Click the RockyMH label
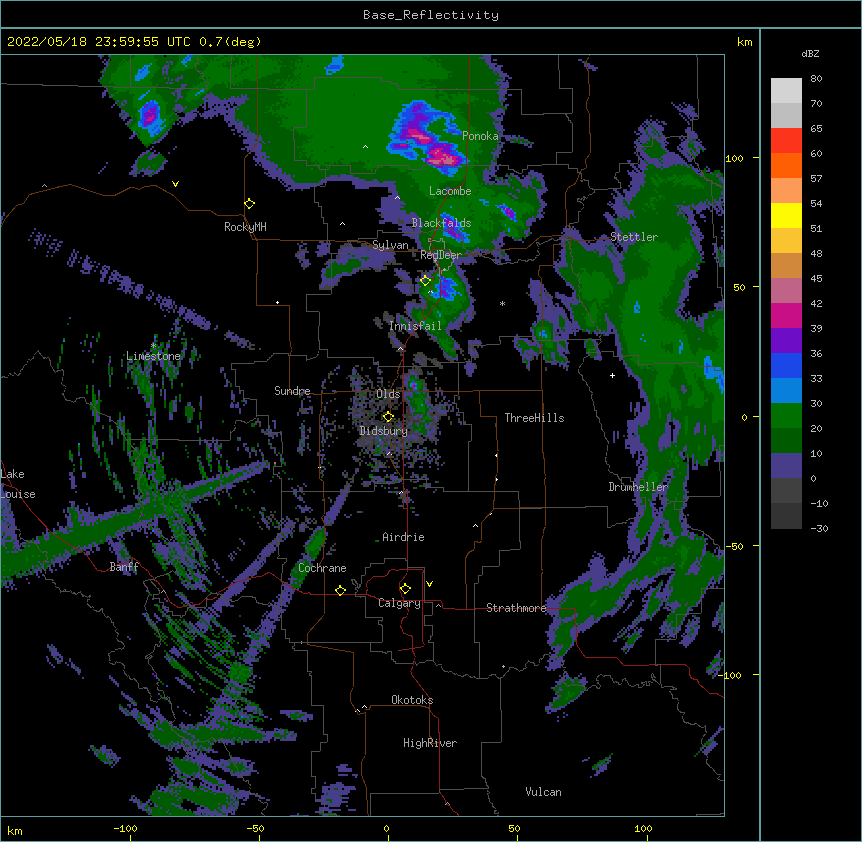Image resolution: width=862 pixels, height=842 pixels. click(245, 227)
